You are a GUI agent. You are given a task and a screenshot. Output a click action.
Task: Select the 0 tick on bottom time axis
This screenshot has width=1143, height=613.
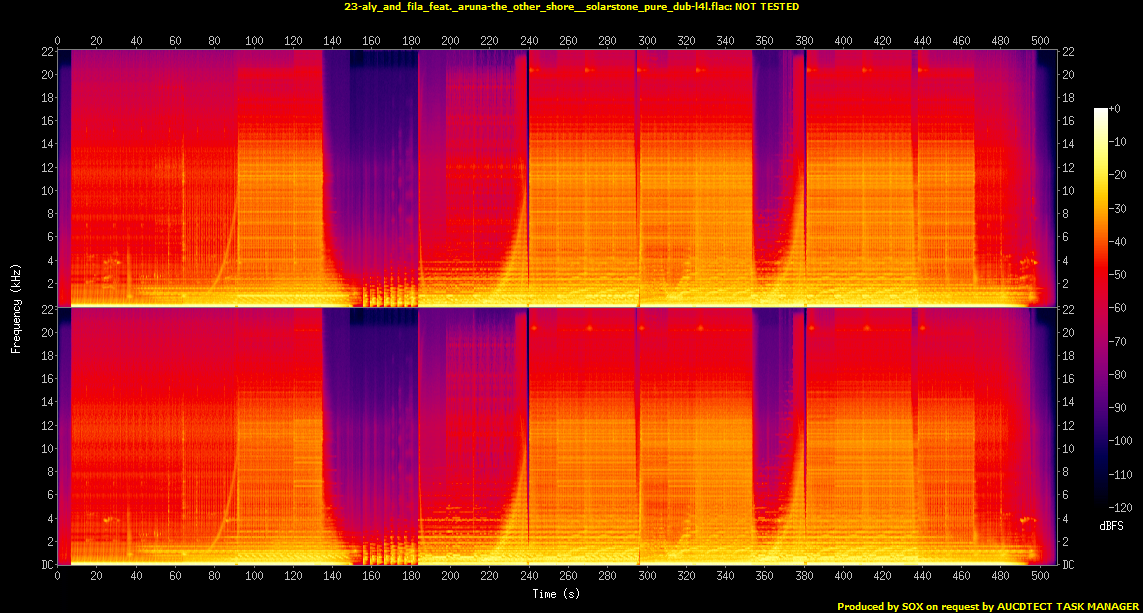[58, 576]
